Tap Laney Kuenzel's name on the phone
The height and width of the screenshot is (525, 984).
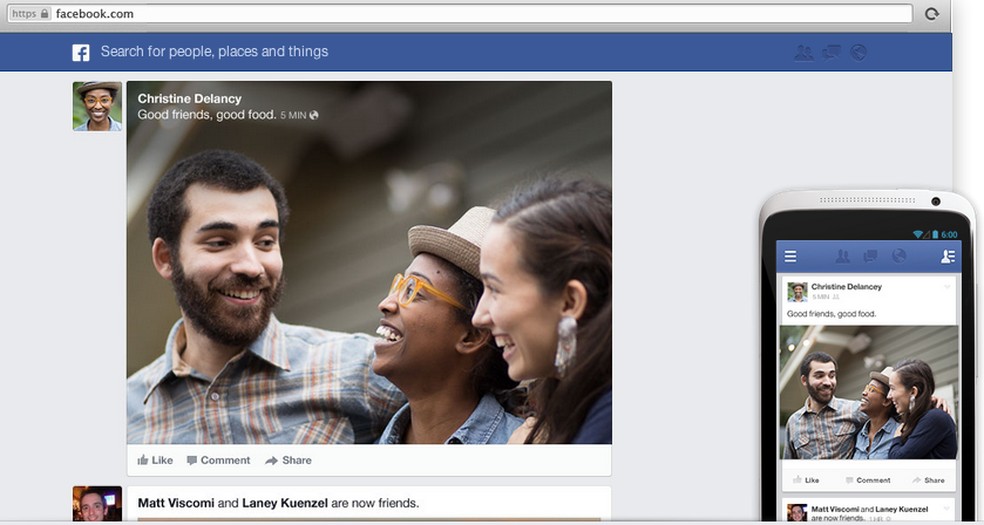tap(900, 509)
